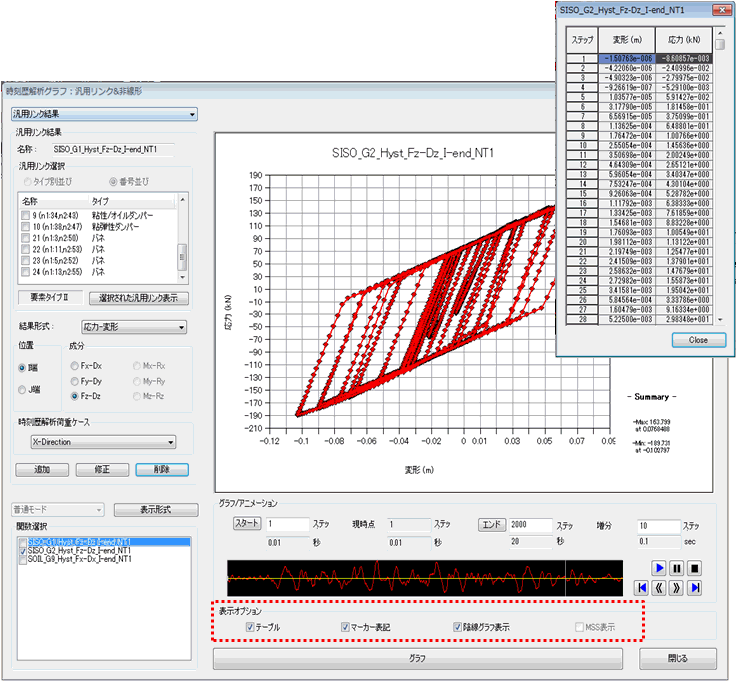737x682 pixels.
Task: Click the ステップ column header in table
Action: click(582, 40)
